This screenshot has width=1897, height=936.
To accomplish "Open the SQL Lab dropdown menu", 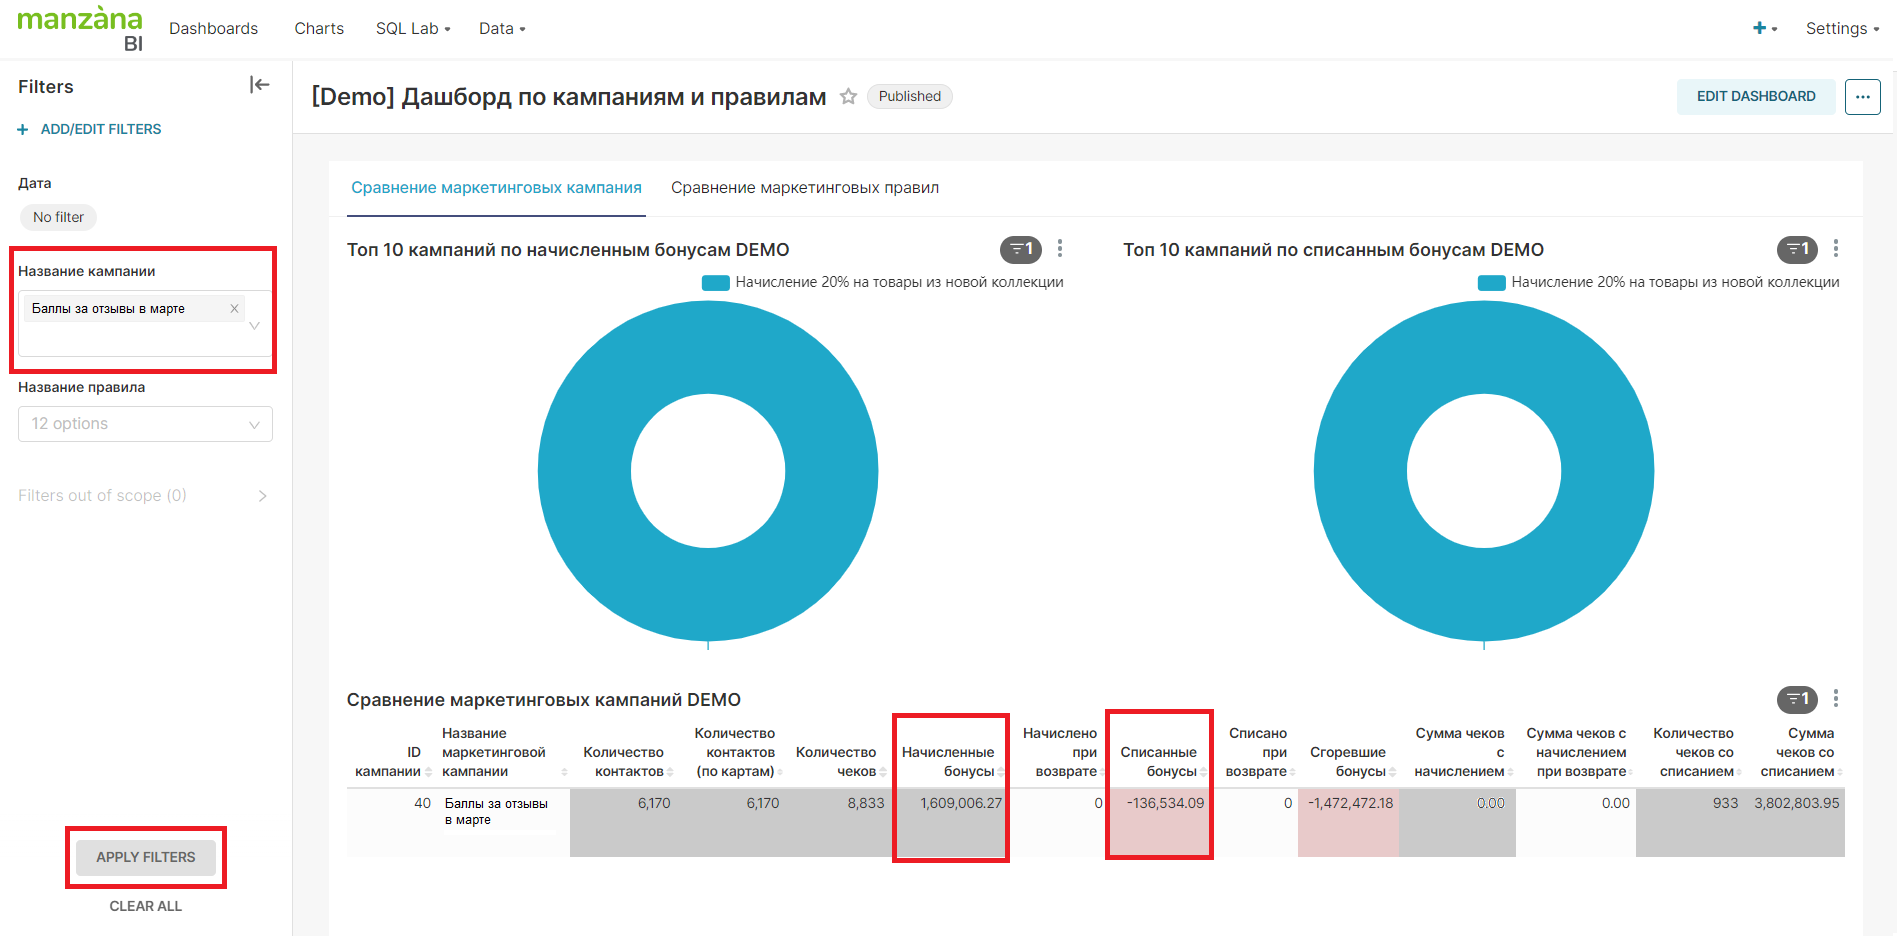I will click(x=412, y=29).
